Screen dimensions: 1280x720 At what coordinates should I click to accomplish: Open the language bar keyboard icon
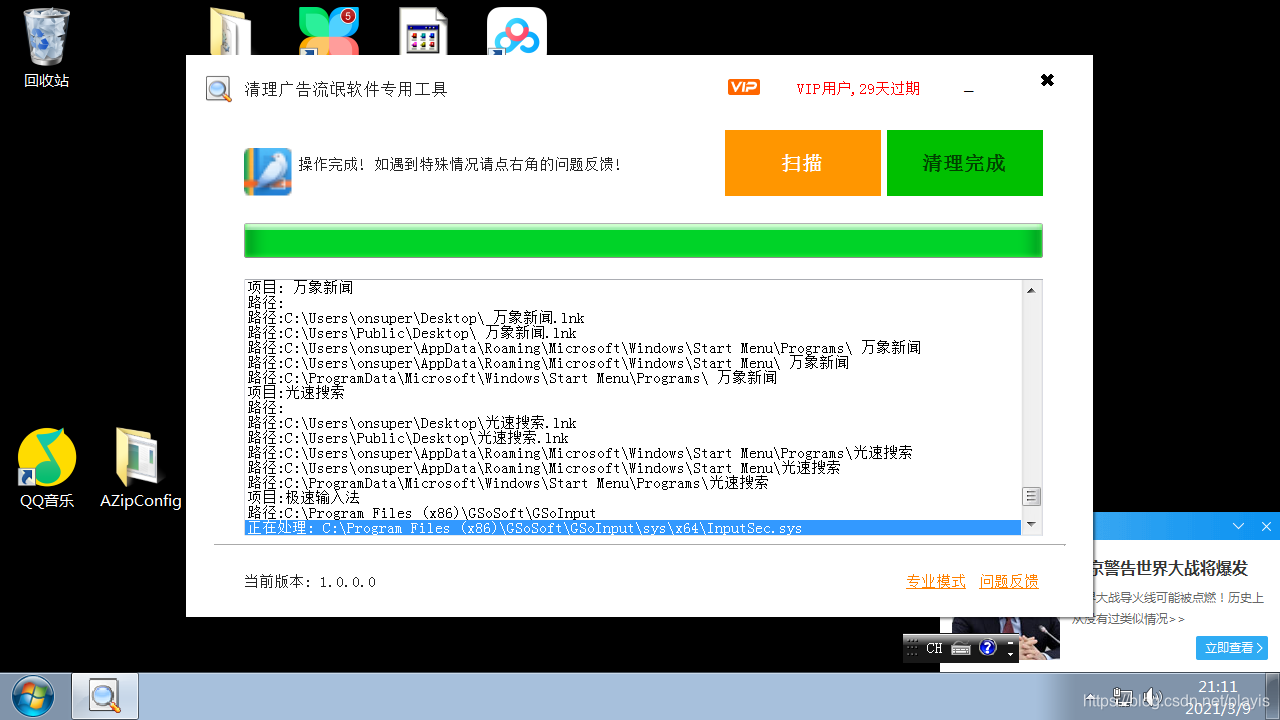[x=961, y=648]
